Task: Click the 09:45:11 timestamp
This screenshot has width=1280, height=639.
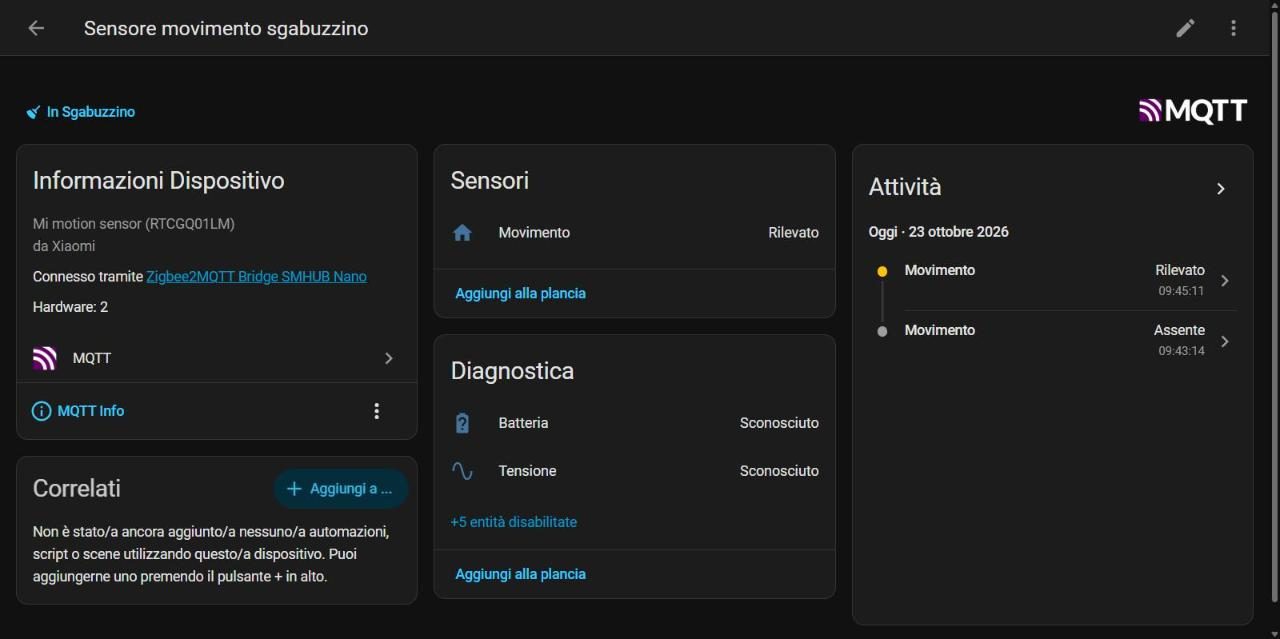Action: click(x=1182, y=291)
